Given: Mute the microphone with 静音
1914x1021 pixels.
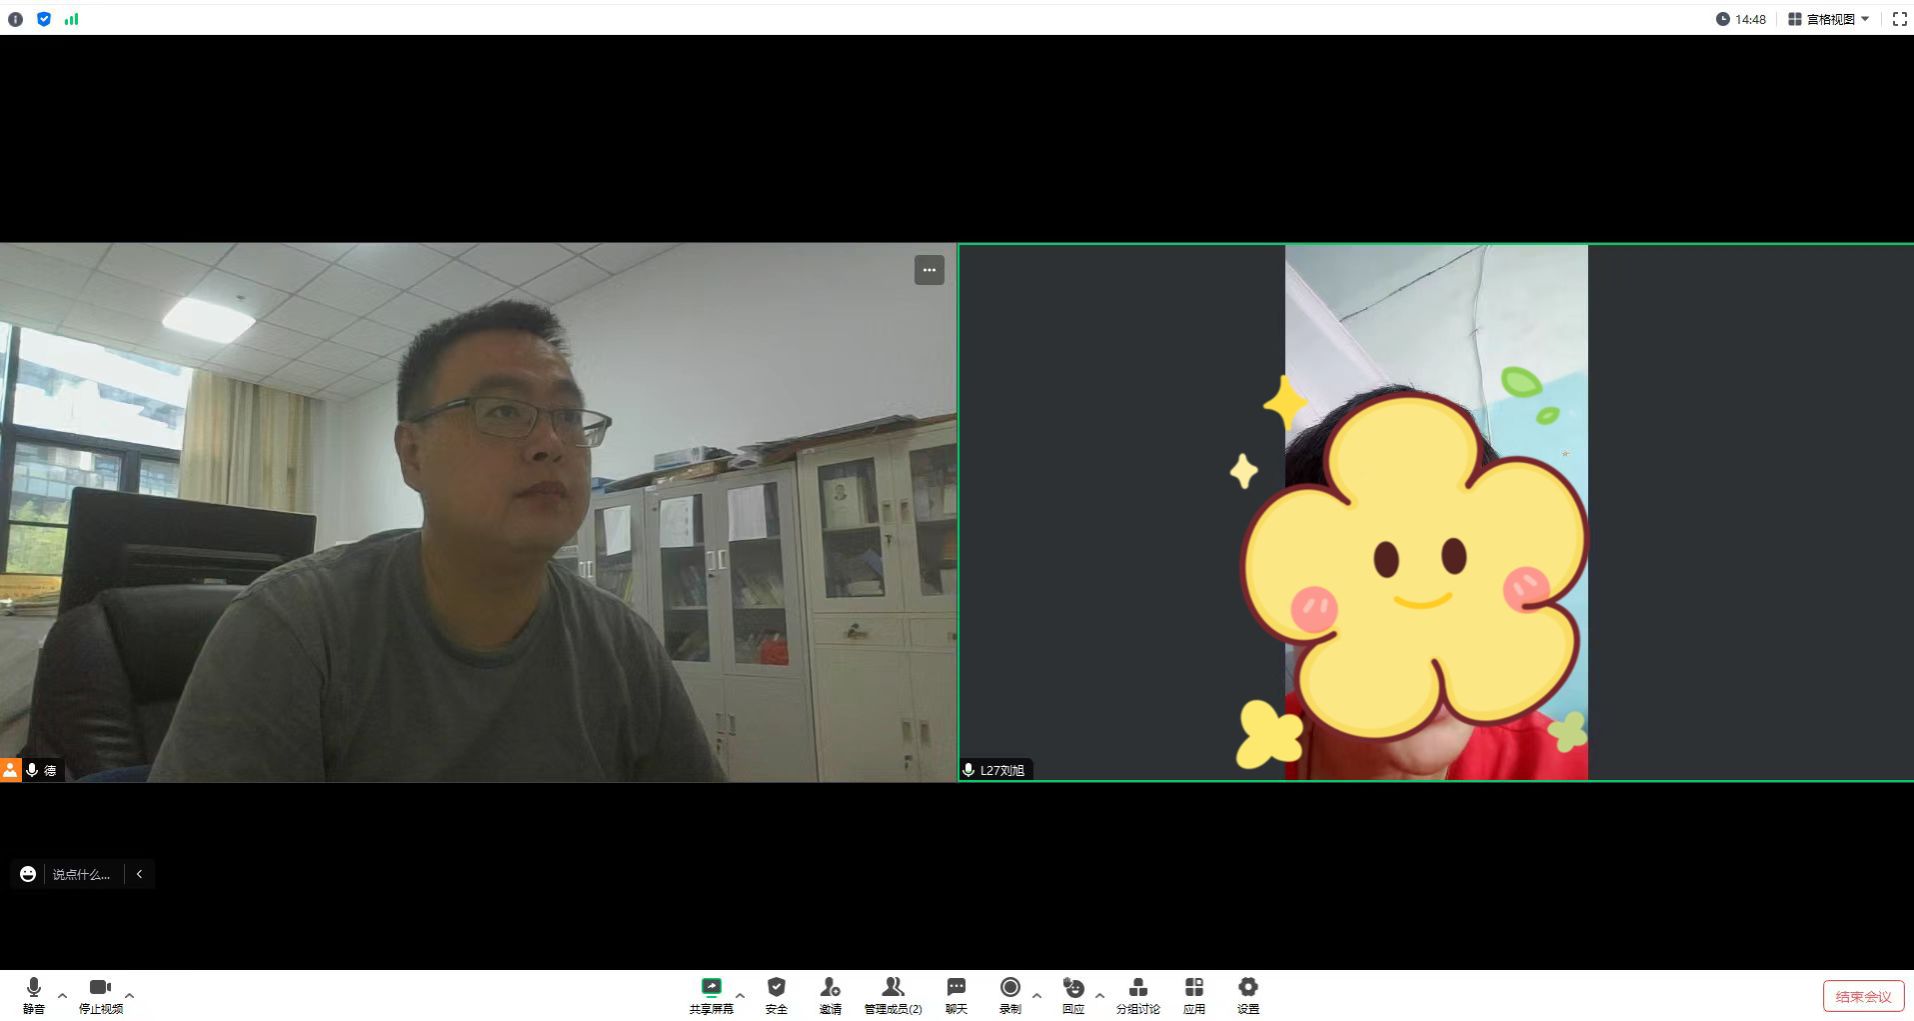Looking at the screenshot, I should (34, 995).
